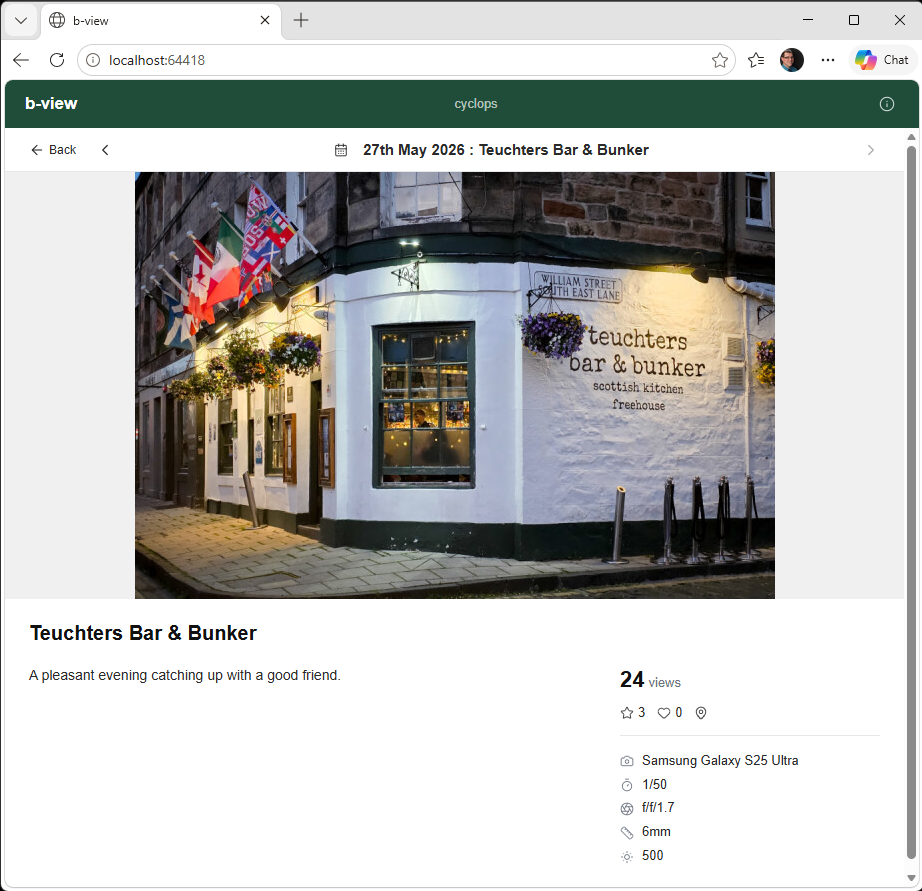Viewport: 922px width, 891px height.
Task: Like the photo with the heart icon
Action: [x=663, y=713]
